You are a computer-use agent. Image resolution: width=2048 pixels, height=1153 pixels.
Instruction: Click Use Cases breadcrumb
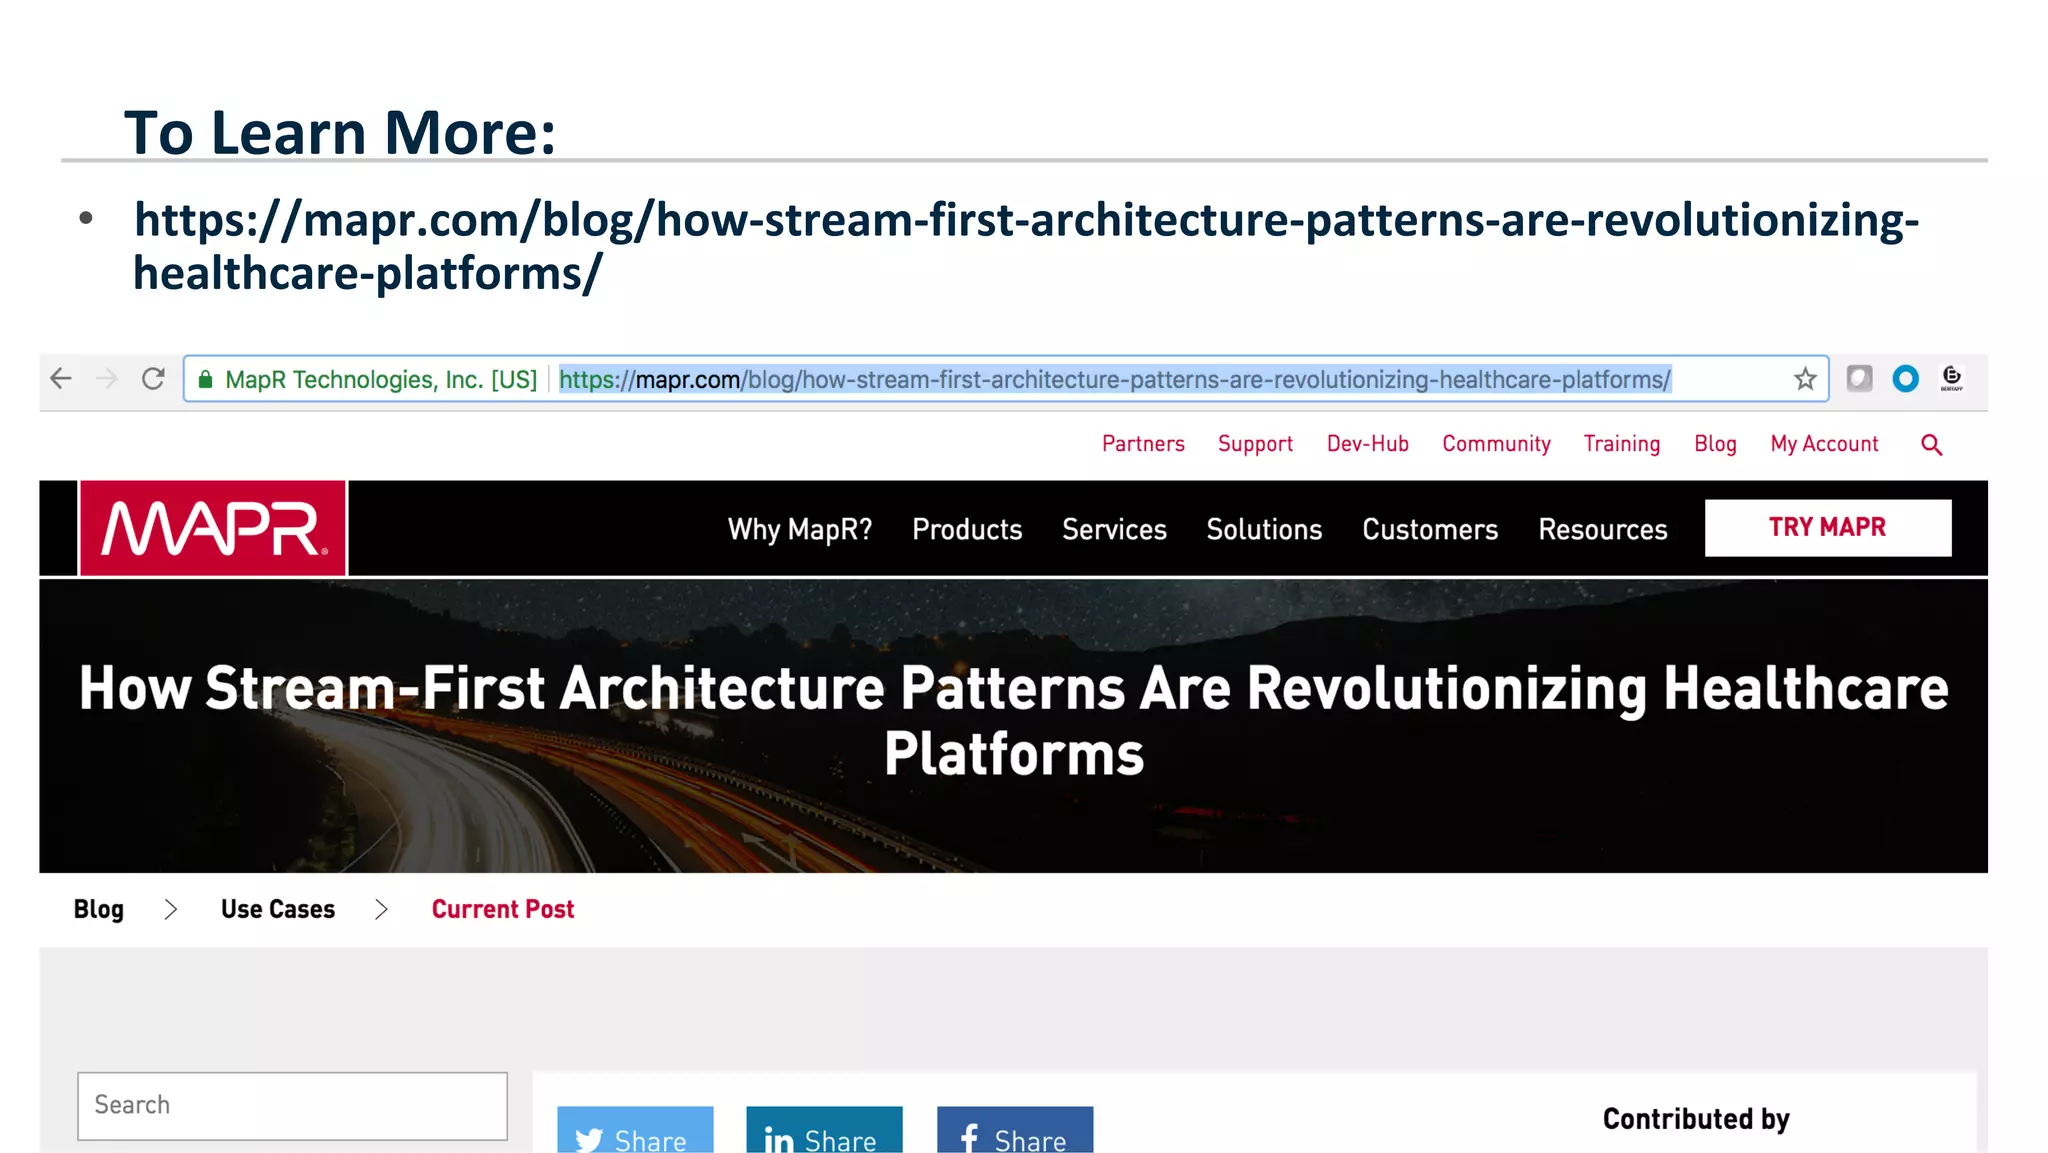(278, 909)
